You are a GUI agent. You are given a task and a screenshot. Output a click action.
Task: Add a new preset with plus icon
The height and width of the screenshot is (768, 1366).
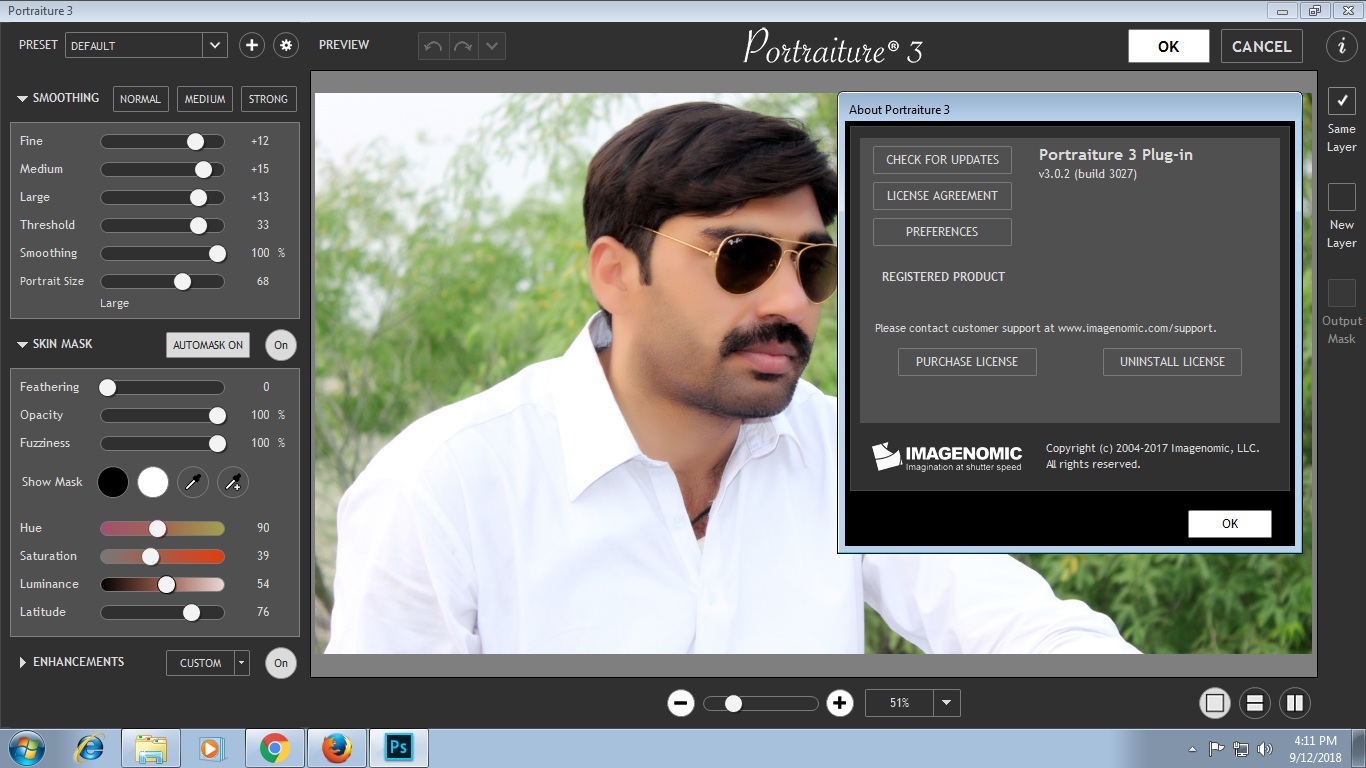(252, 45)
